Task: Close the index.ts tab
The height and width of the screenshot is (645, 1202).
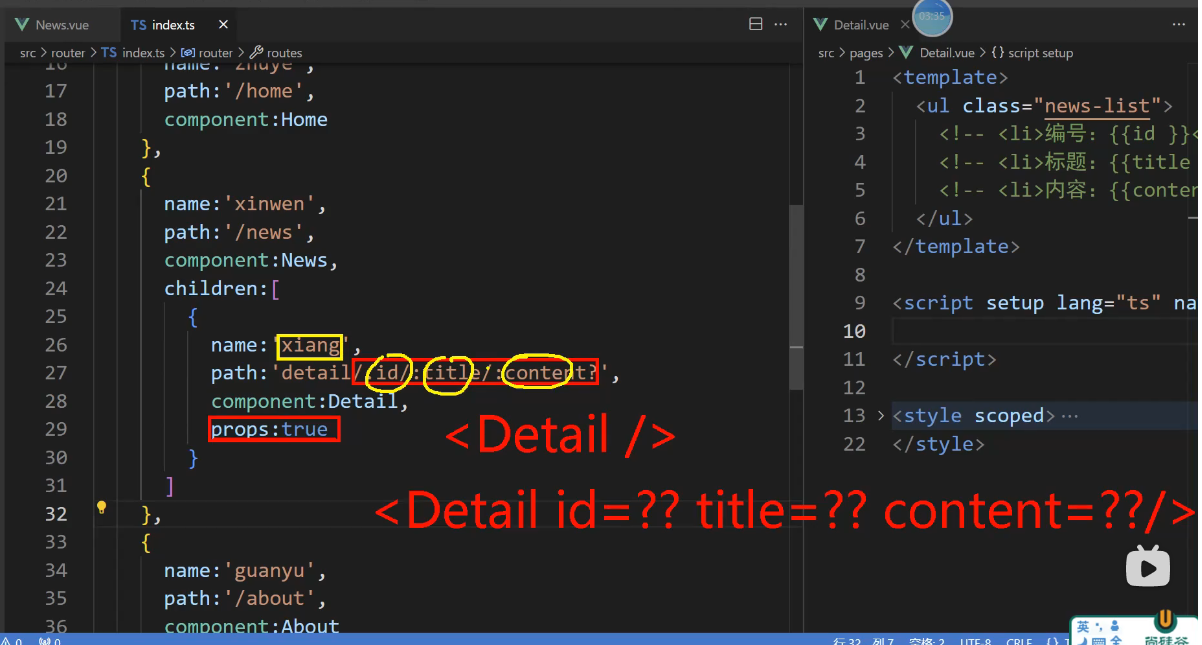Action: coord(222,25)
